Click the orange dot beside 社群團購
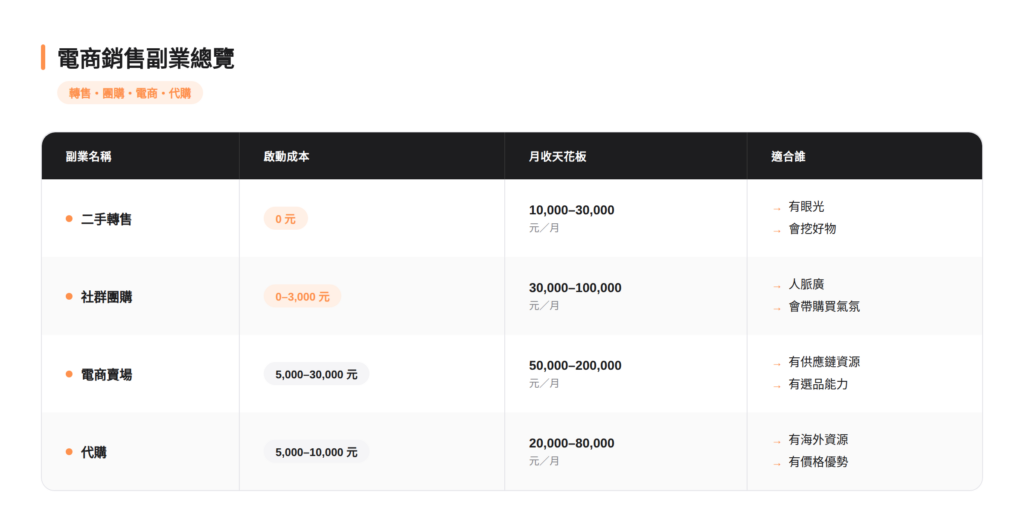Image resolution: width=1024 pixels, height=532 pixels. [x=69, y=297]
